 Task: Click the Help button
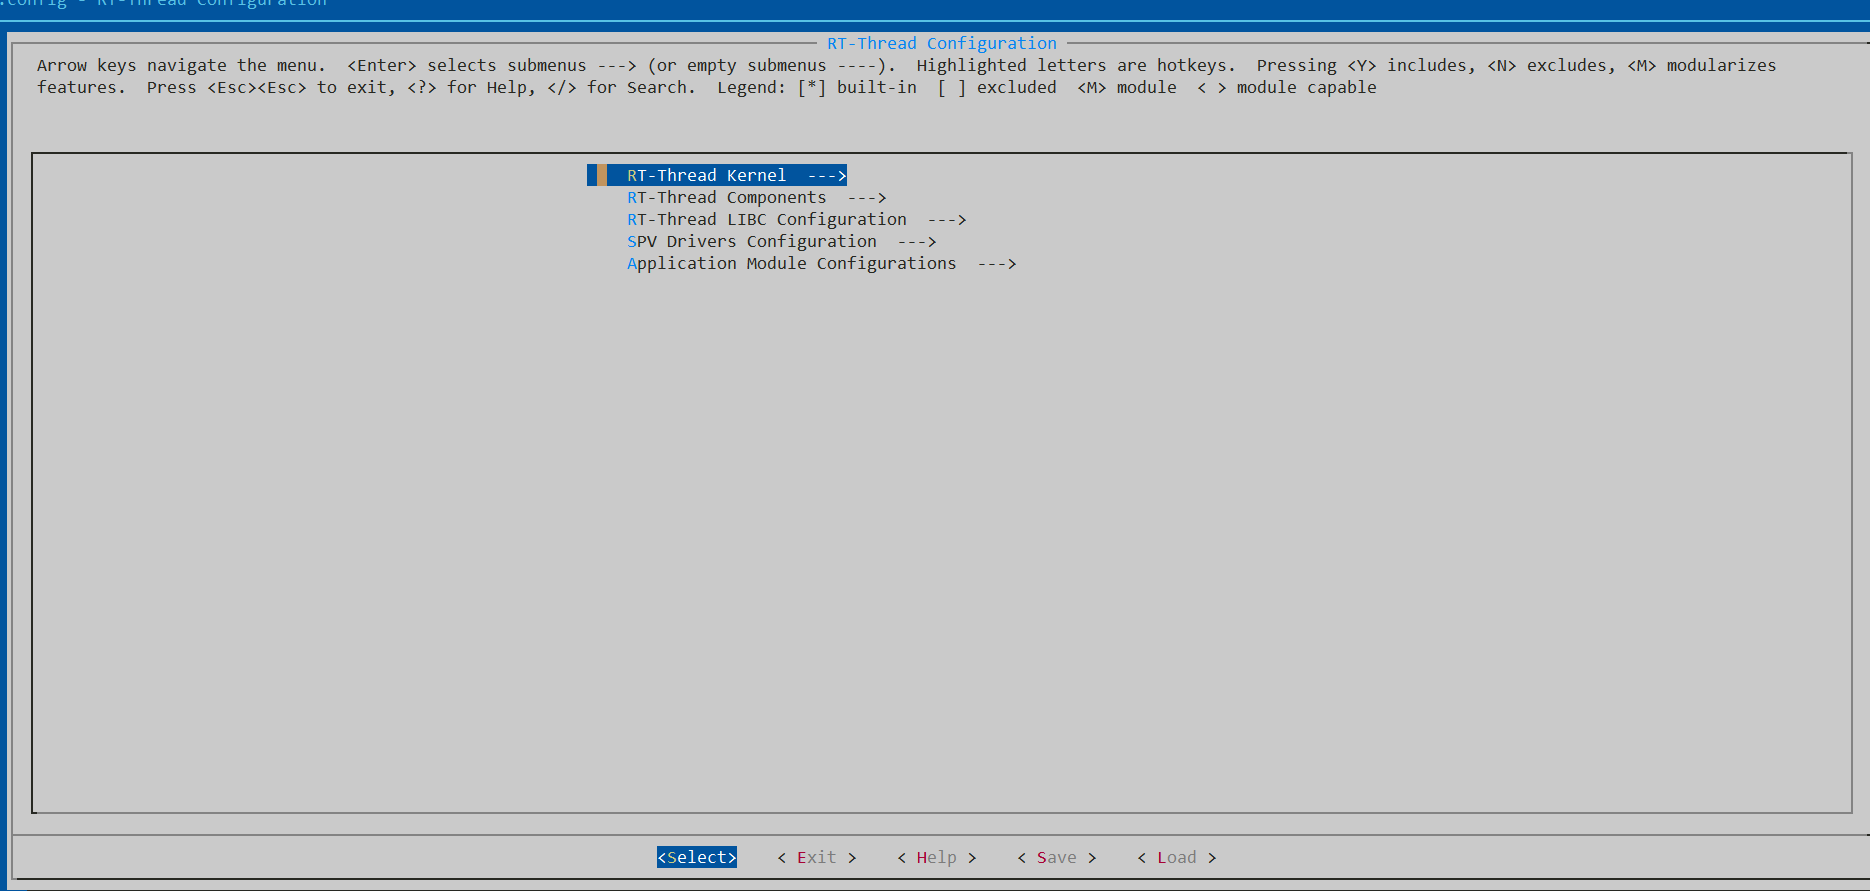click(937, 857)
